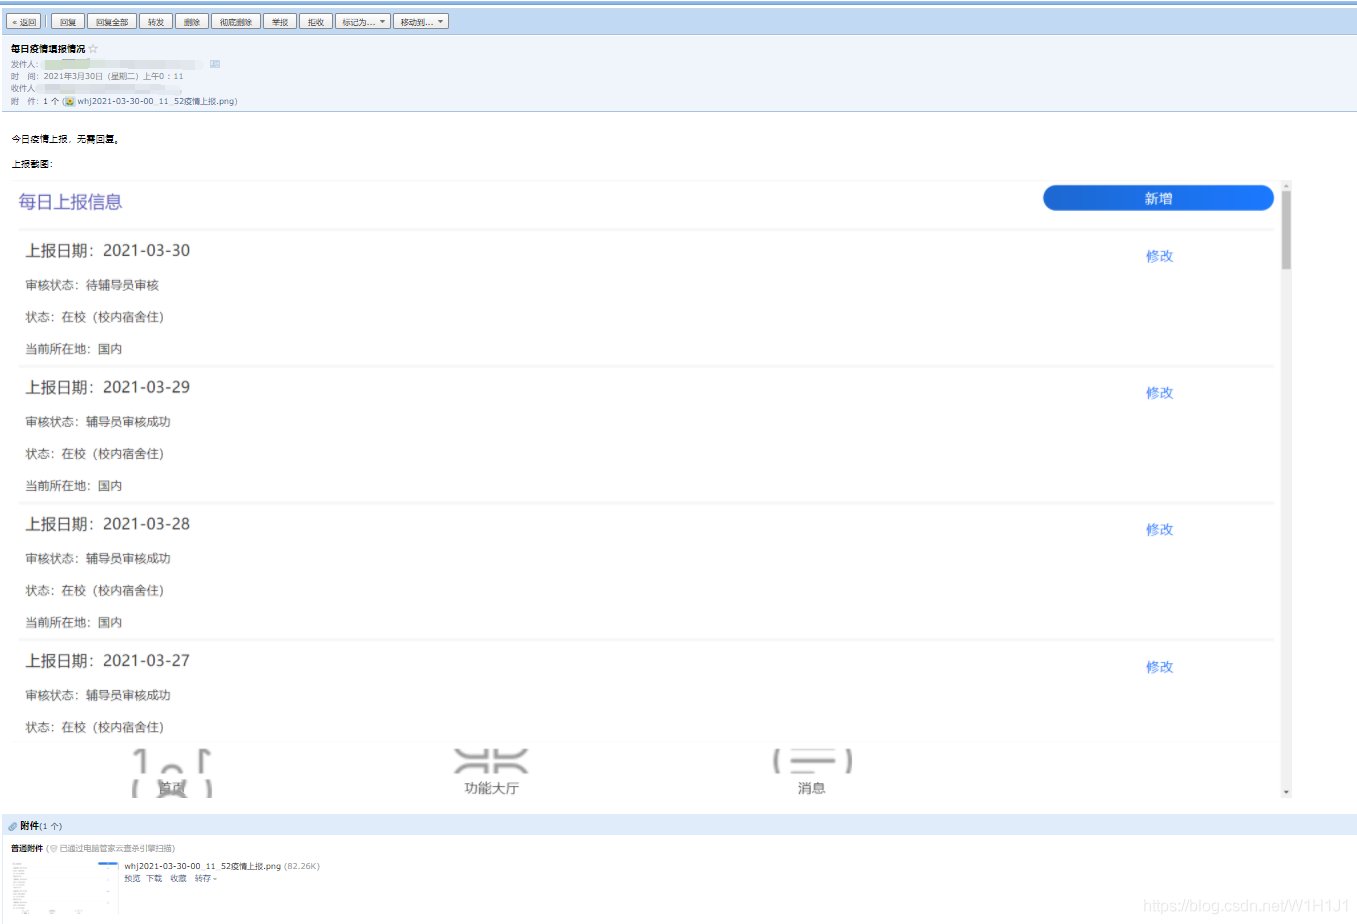
Task: Click the paperclip 附件 icon
Action: 13,826
